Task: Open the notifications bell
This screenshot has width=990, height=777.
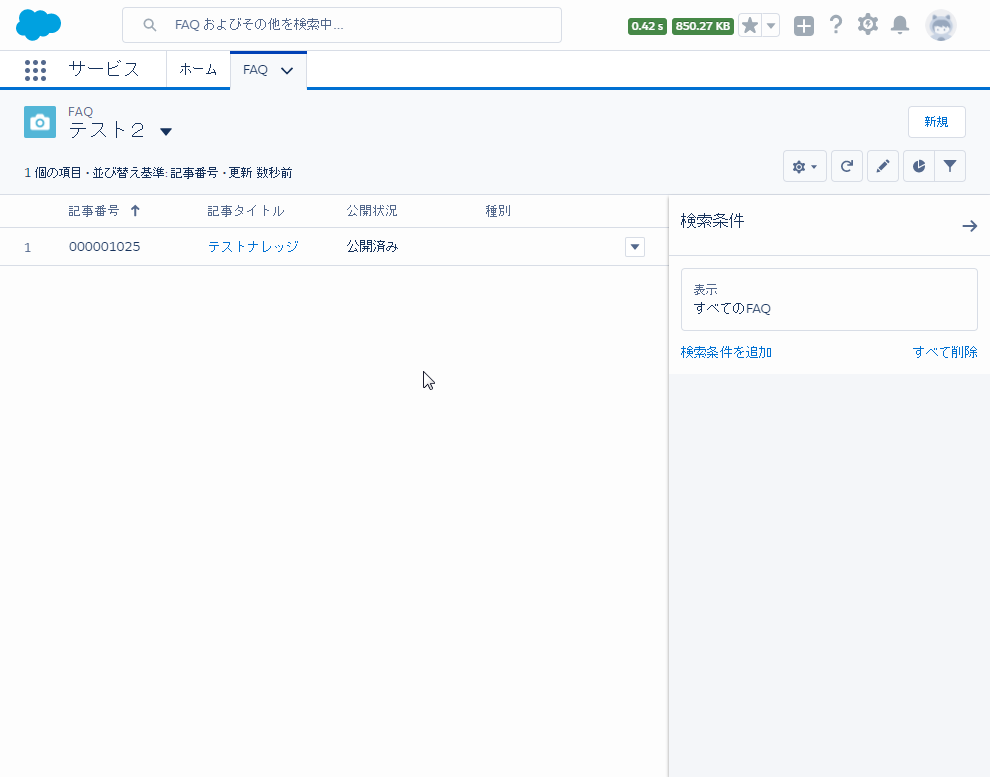Action: tap(900, 25)
